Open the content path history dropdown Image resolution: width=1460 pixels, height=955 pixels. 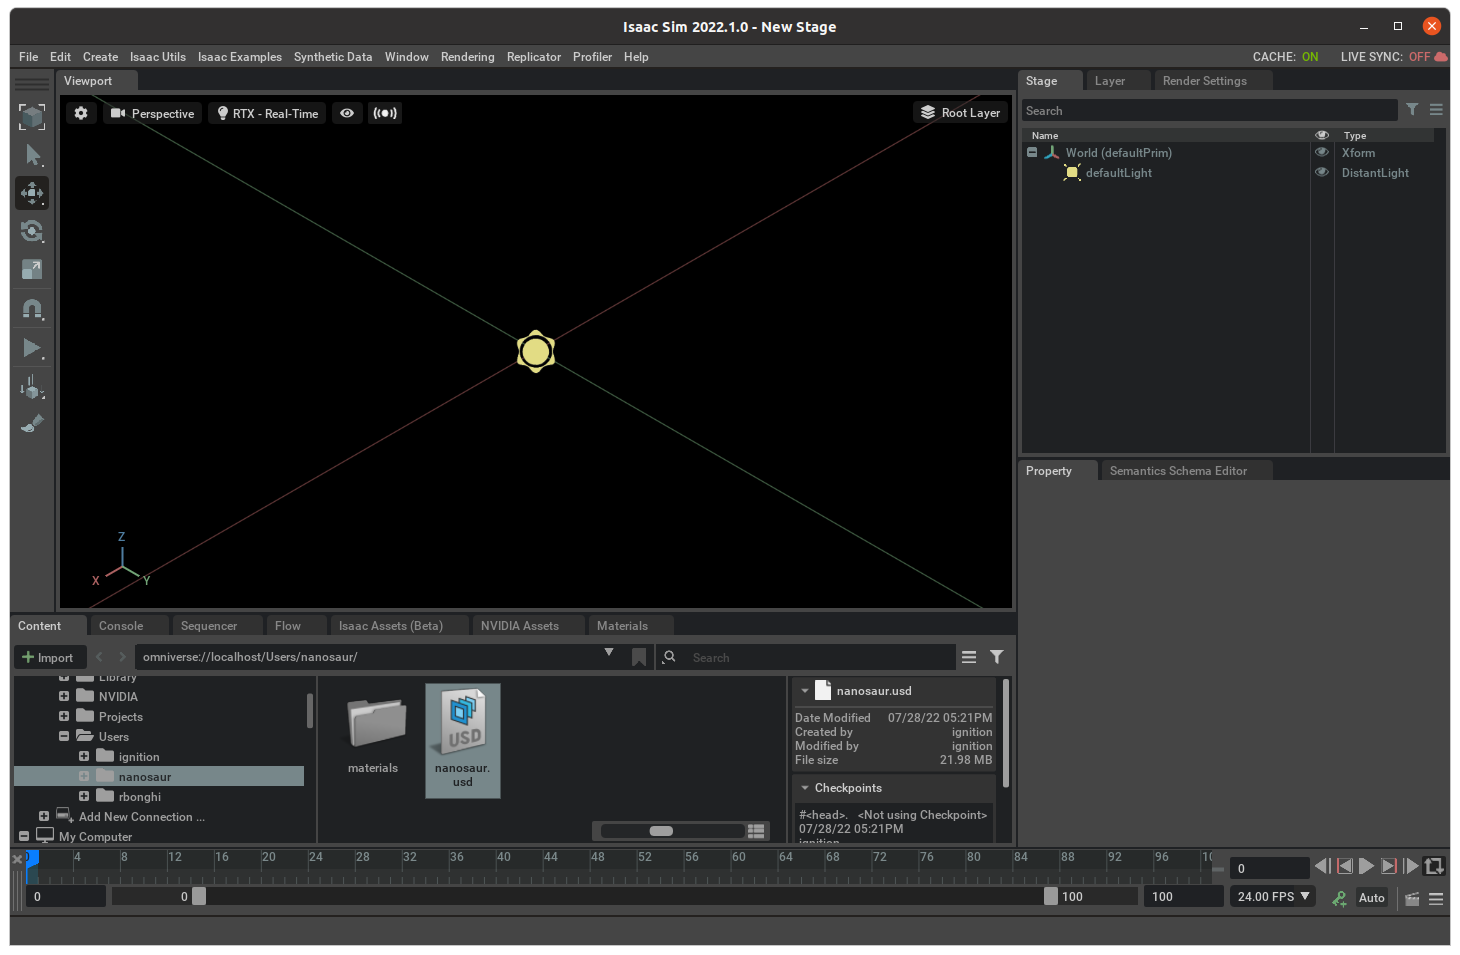click(609, 653)
